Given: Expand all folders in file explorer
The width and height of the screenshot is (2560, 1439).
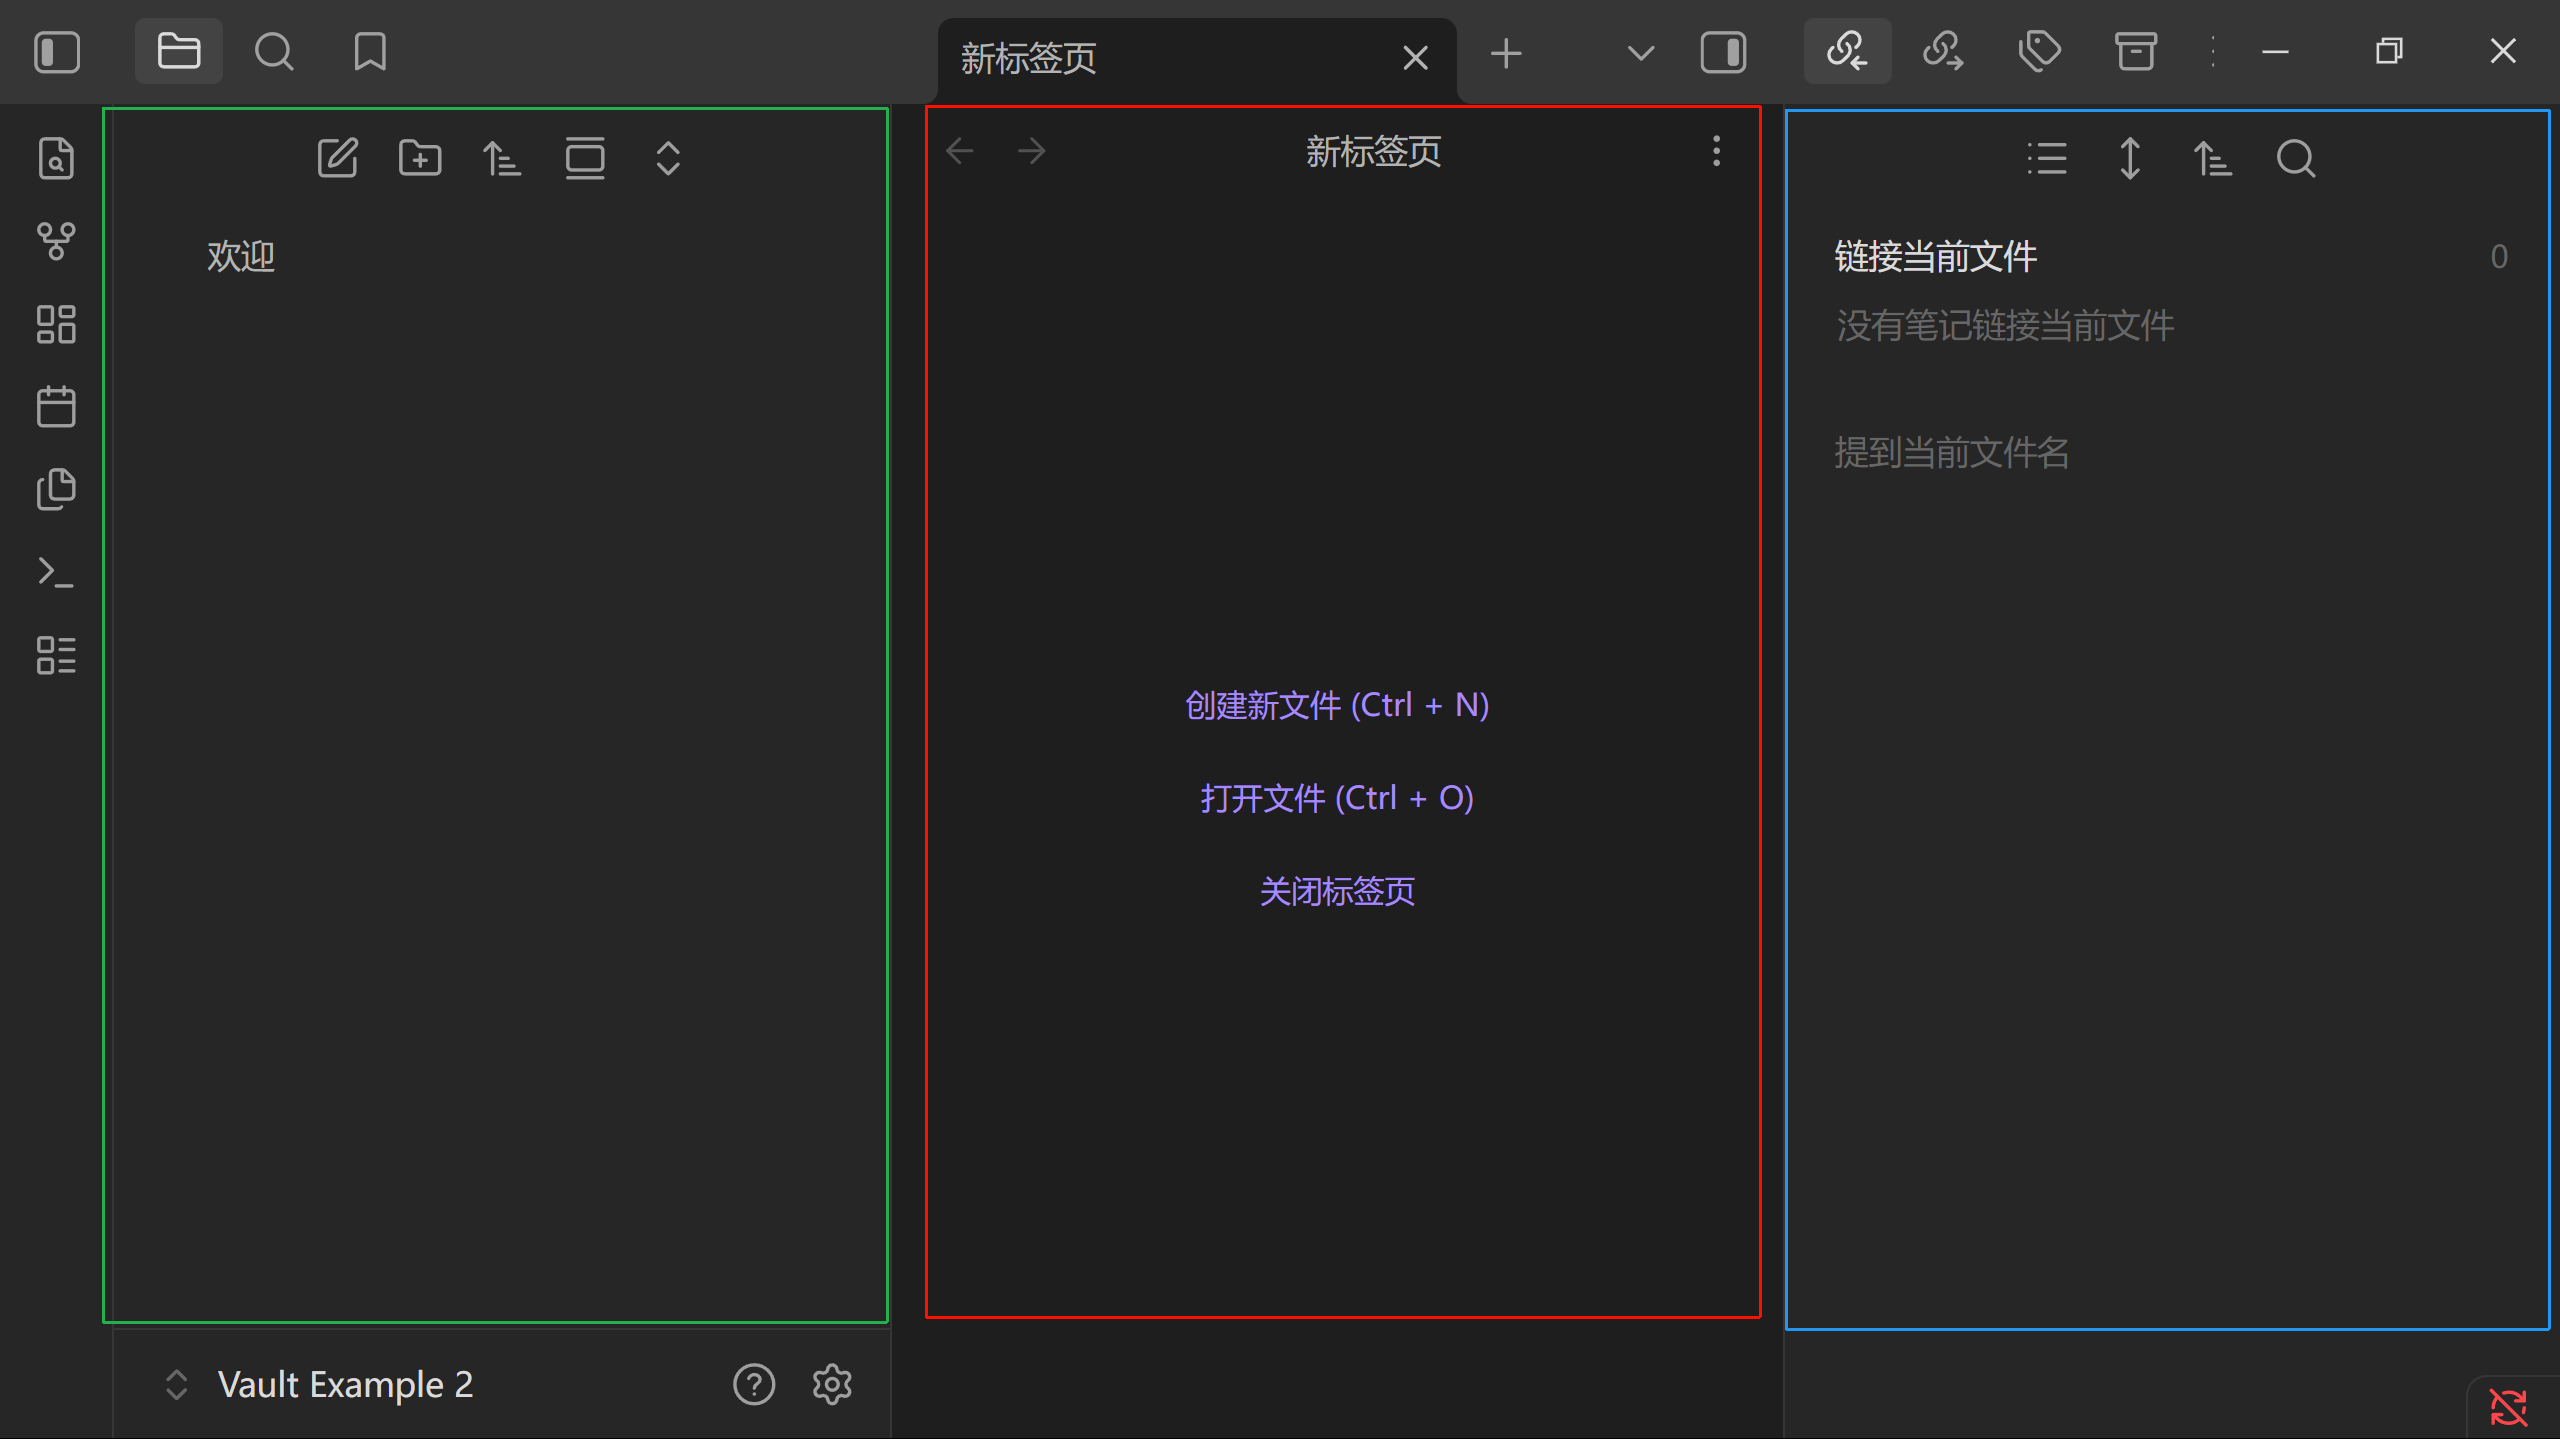Looking at the screenshot, I should (668, 158).
